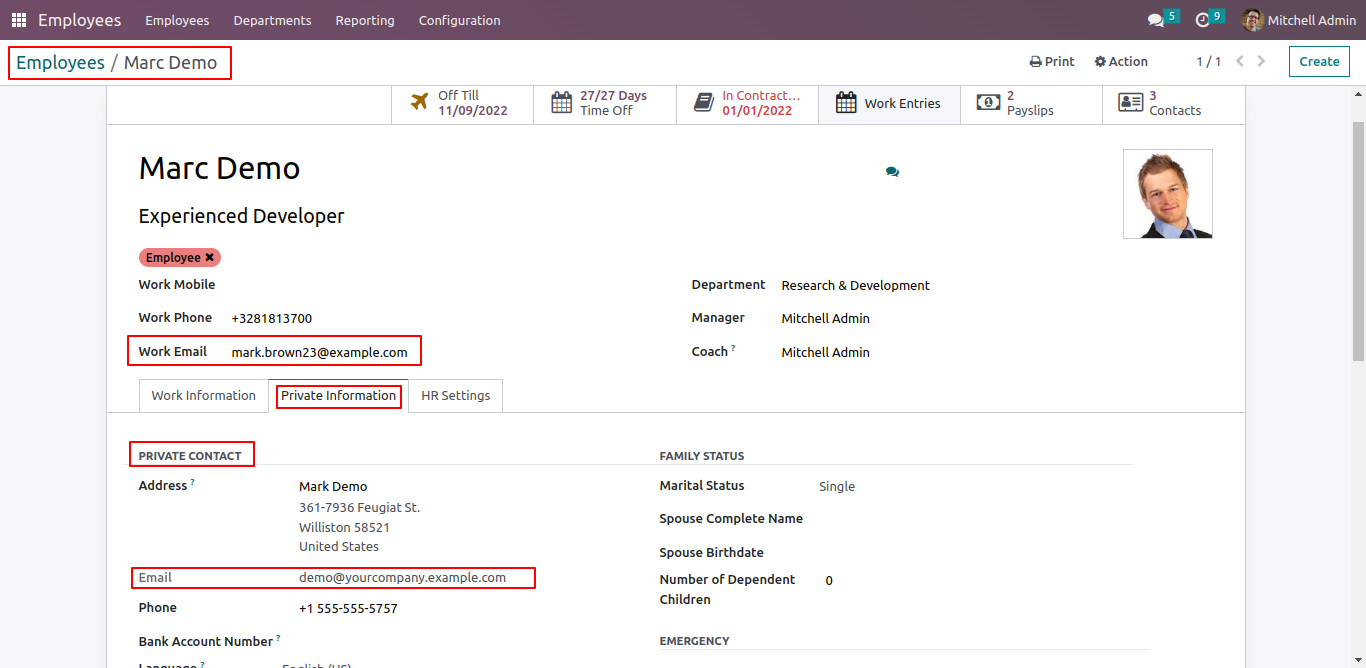
Task: Click the Create button
Action: pyautogui.click(x=1319, y=62)
